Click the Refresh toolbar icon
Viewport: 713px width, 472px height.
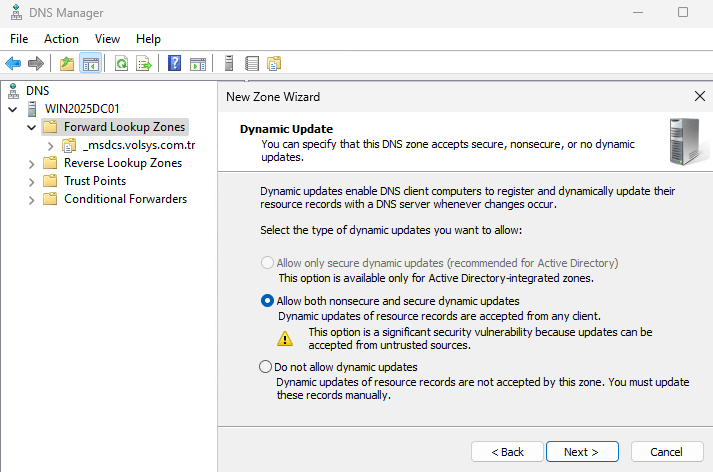click(x=121, y=63)
